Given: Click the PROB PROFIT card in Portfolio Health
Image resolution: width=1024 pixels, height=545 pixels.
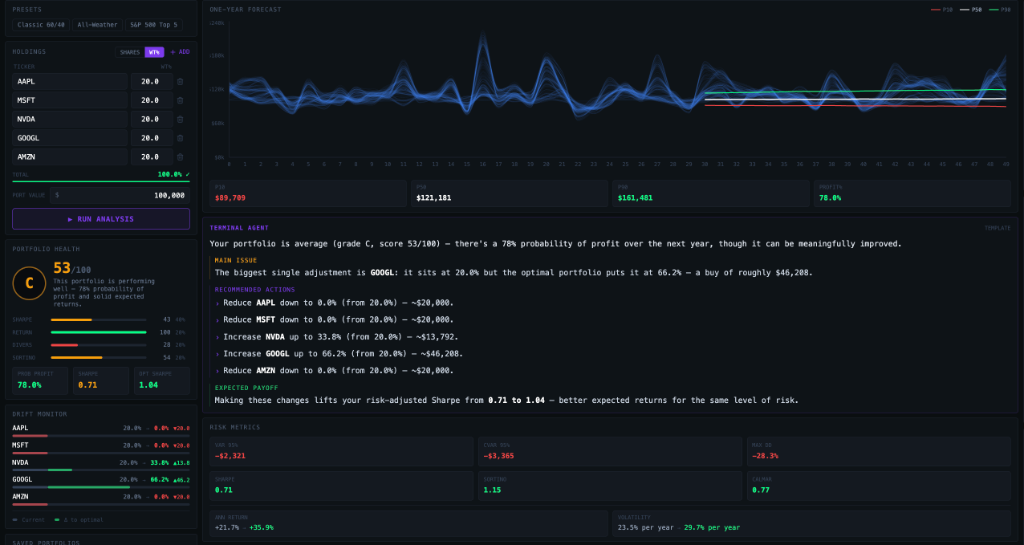Looking at the screenshot, I should pyautogui.click(x=40, y=381).
